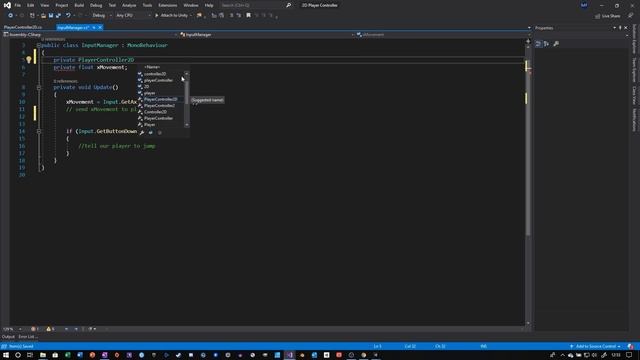640x360 pixels.
Task: Click the Windows Start button
Action: [x=6, y=355]
